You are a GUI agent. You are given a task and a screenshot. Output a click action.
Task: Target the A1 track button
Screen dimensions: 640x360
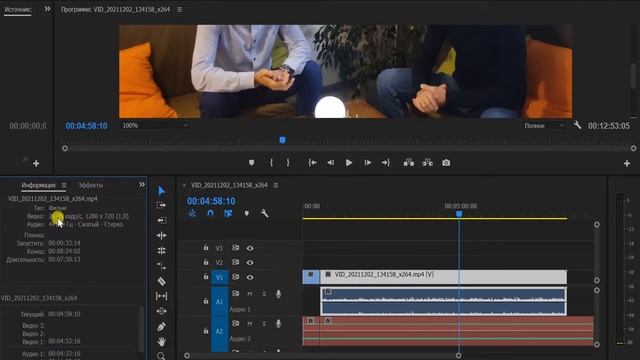(219, 301)
